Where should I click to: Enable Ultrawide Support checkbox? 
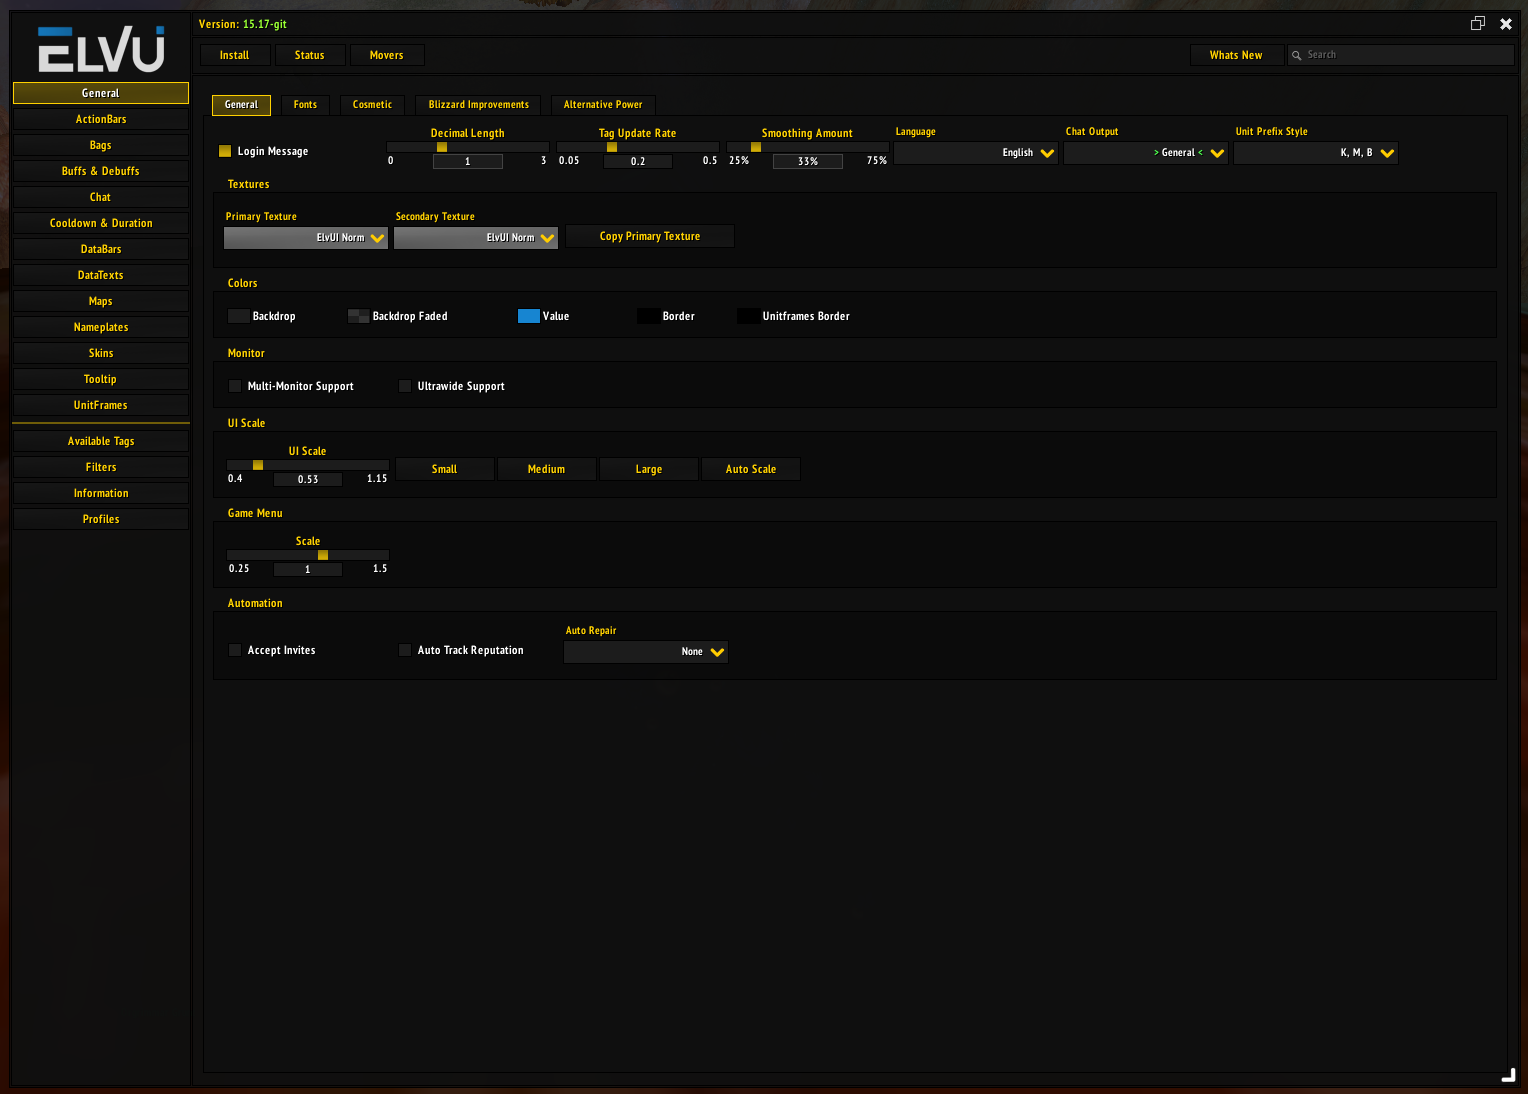click(405, 386)
